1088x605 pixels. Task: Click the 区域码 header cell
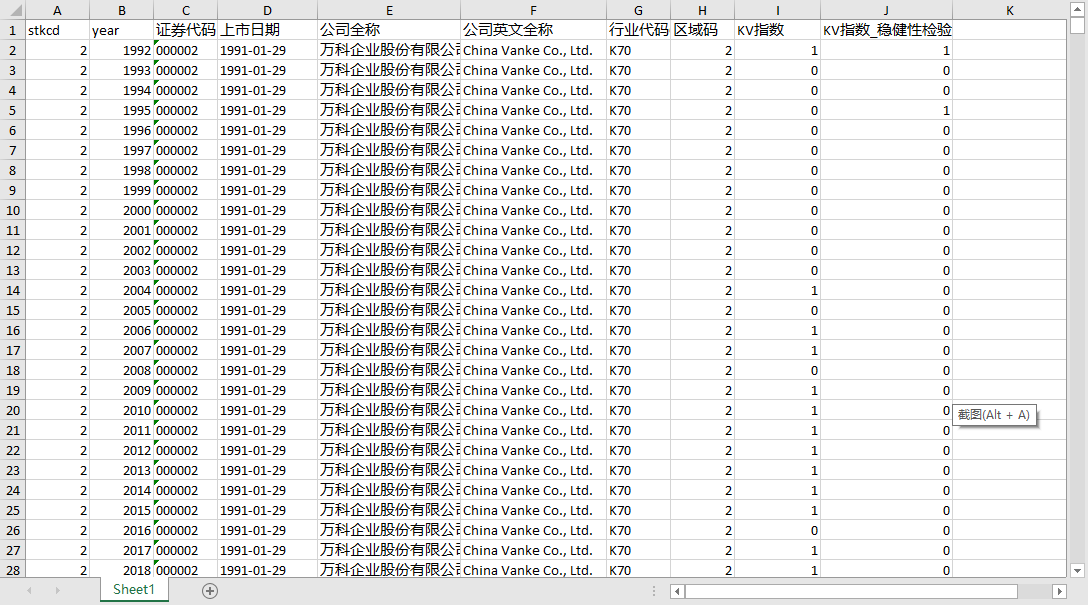tap(702, 30)
